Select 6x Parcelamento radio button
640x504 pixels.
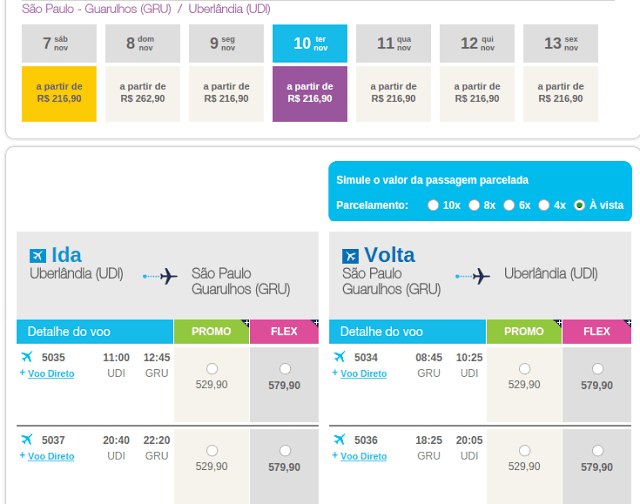(x=509, y=205)
